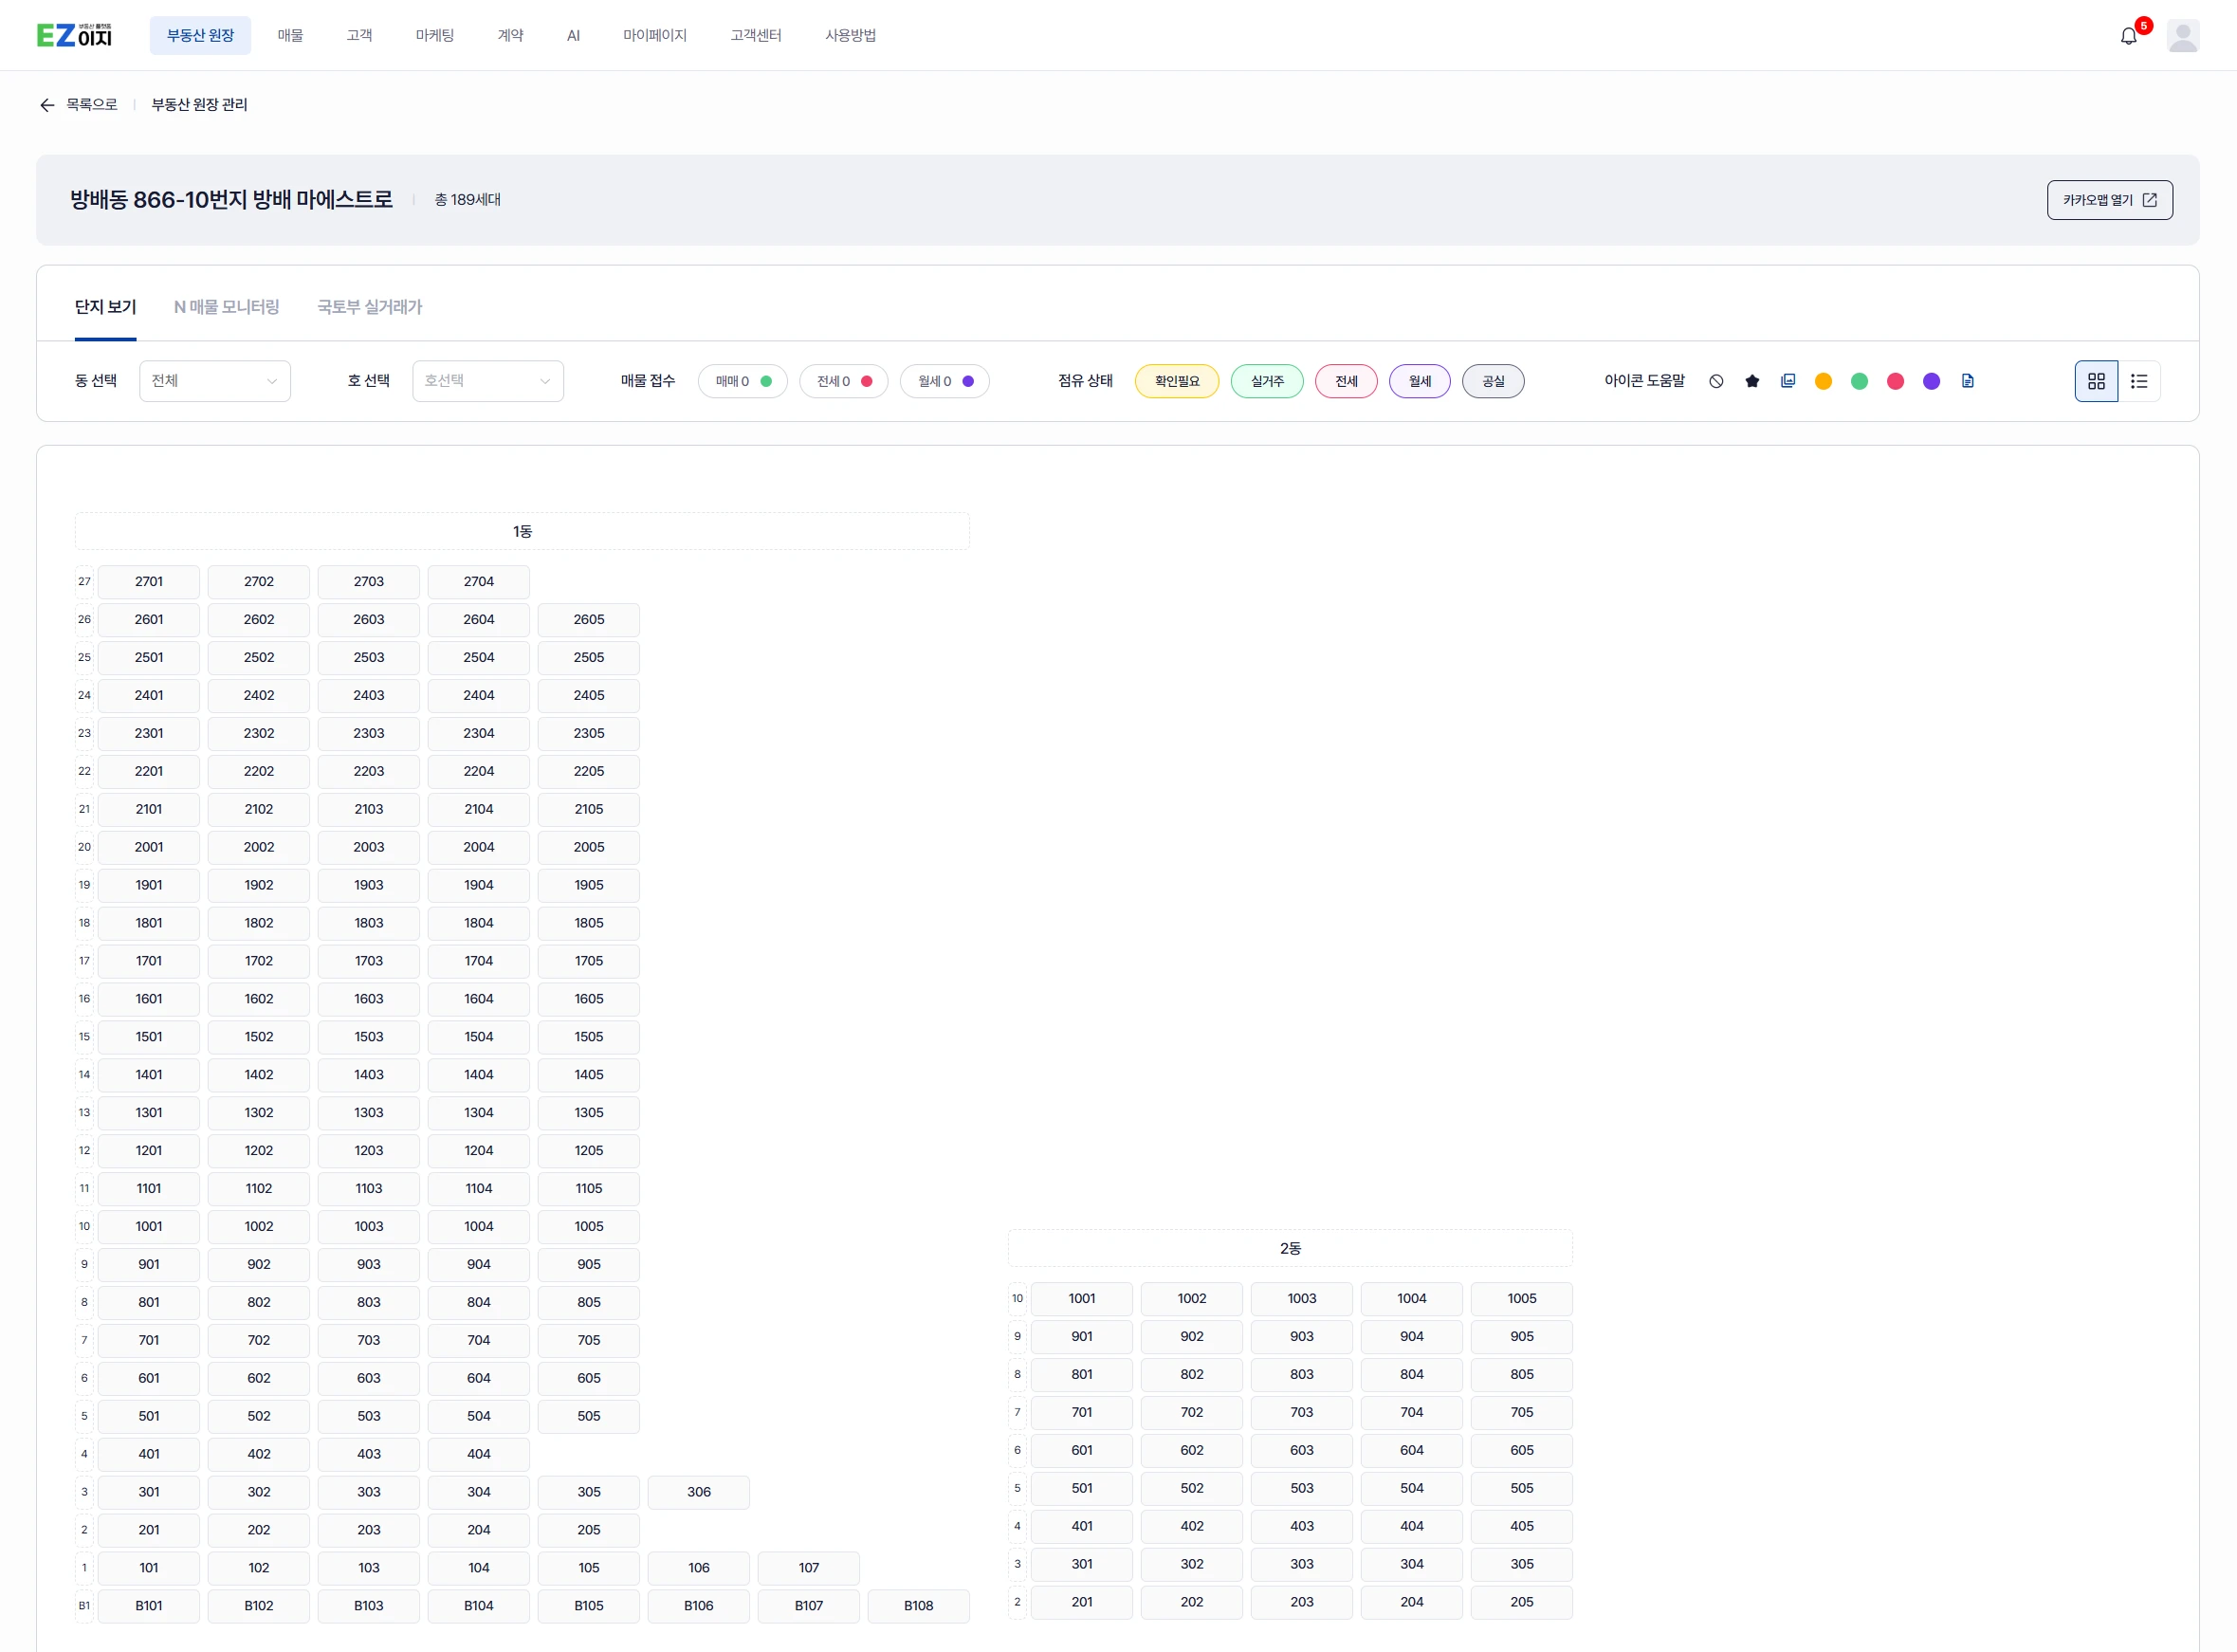The height and width of the screenshot is (1652, 2237).
Task: Click the back arrow to 목록으로
Action: 47,105
